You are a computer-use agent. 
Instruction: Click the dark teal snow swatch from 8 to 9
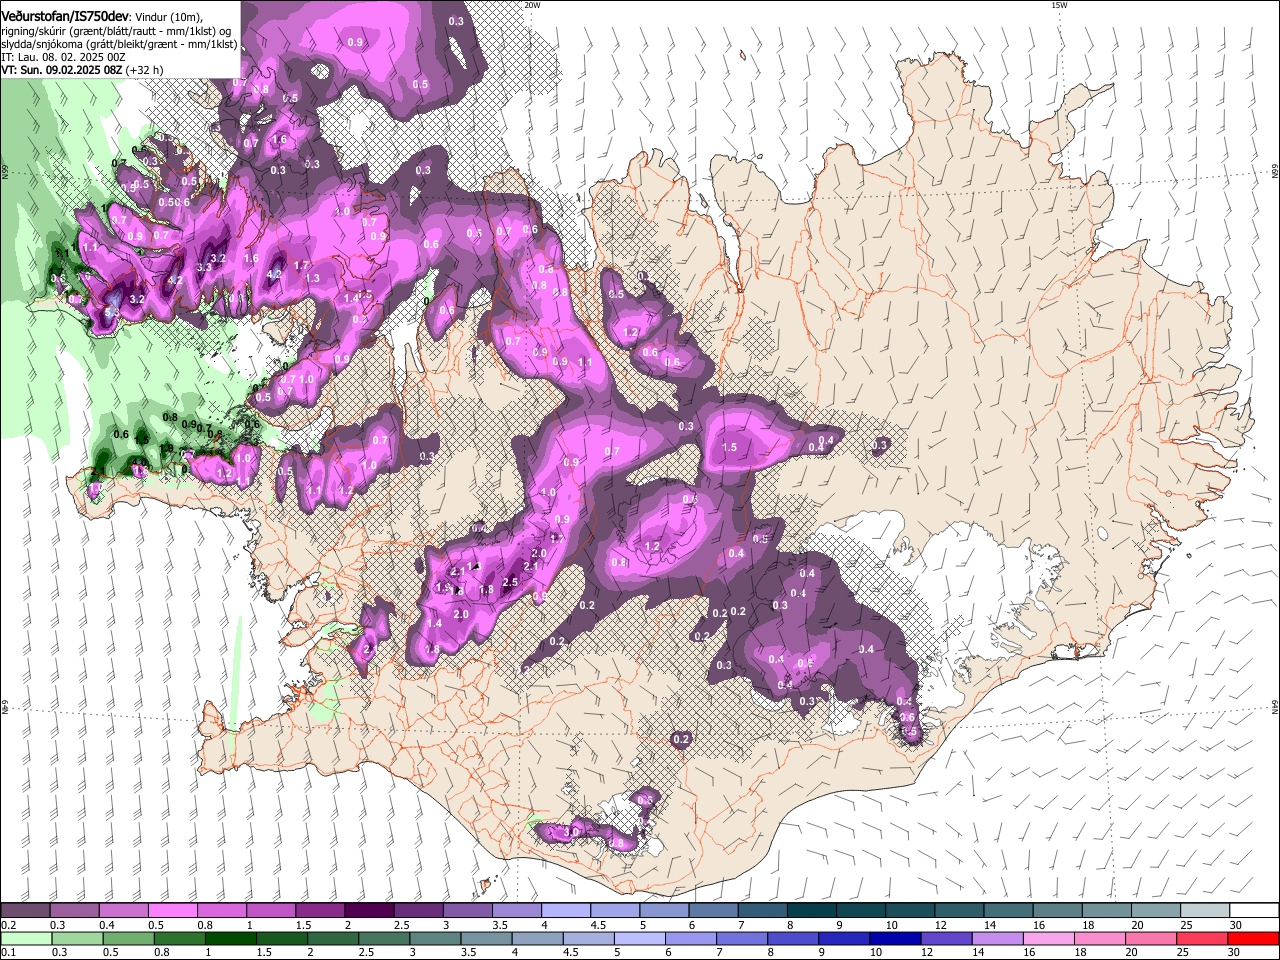(x=812, y=911)
